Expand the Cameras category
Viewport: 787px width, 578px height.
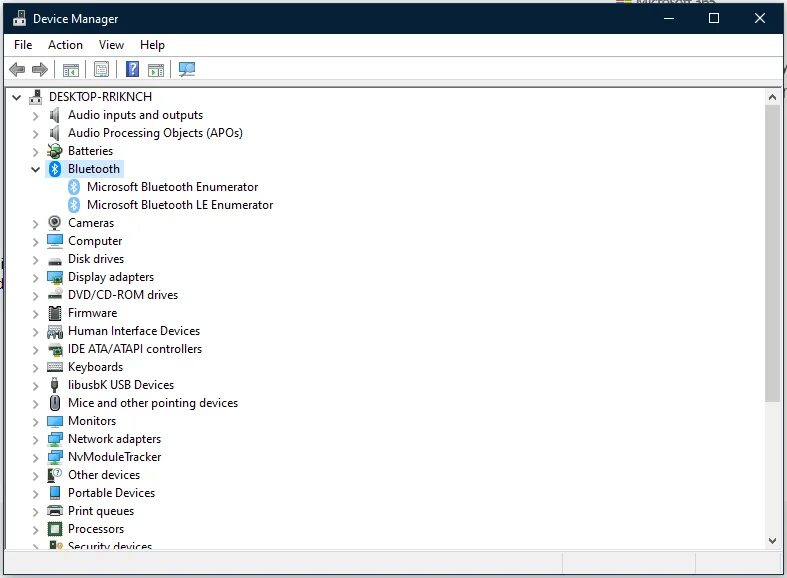click(x=35, y=224)
